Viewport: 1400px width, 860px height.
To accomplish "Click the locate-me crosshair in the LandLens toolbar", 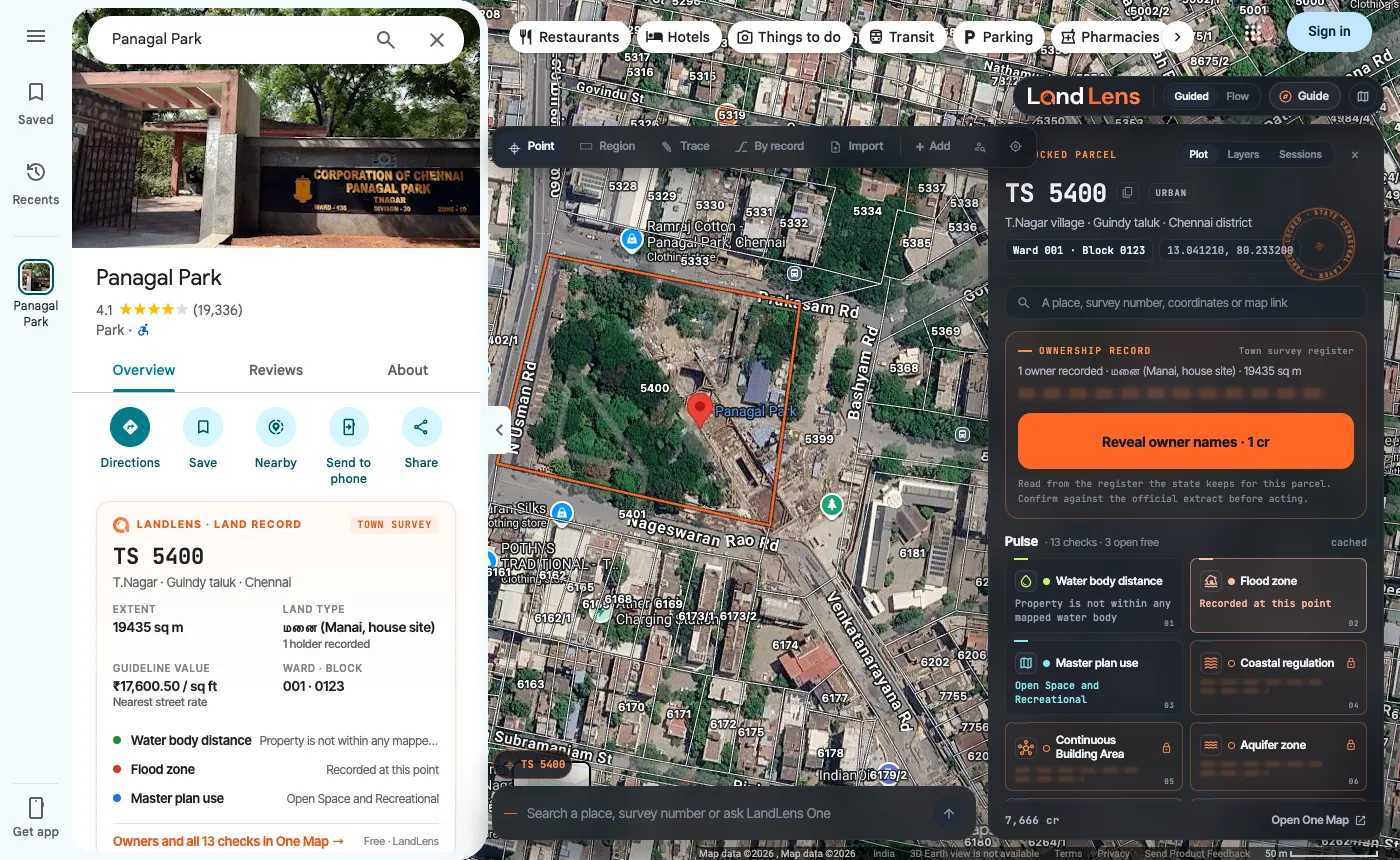I will pyautogui.click(x=1015, y=146).
